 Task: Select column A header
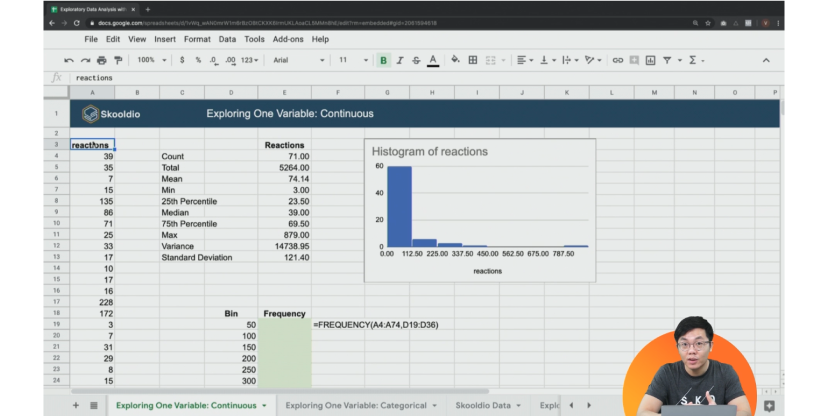[92, 92]
